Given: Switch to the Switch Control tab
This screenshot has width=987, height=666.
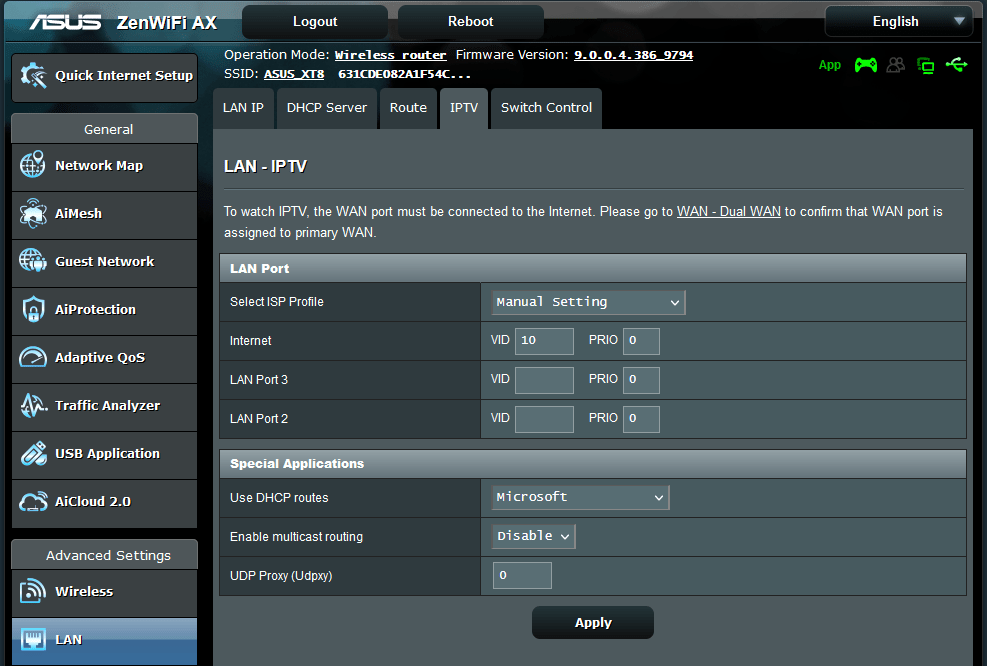Looking at the screenshot, I should (x=545, y=108).
